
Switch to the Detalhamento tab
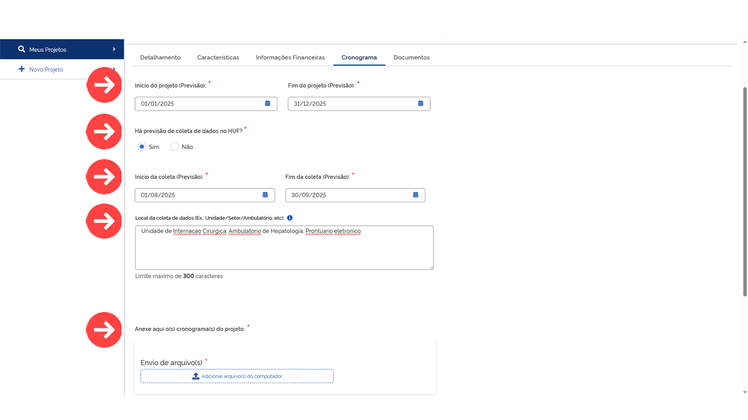160,57
